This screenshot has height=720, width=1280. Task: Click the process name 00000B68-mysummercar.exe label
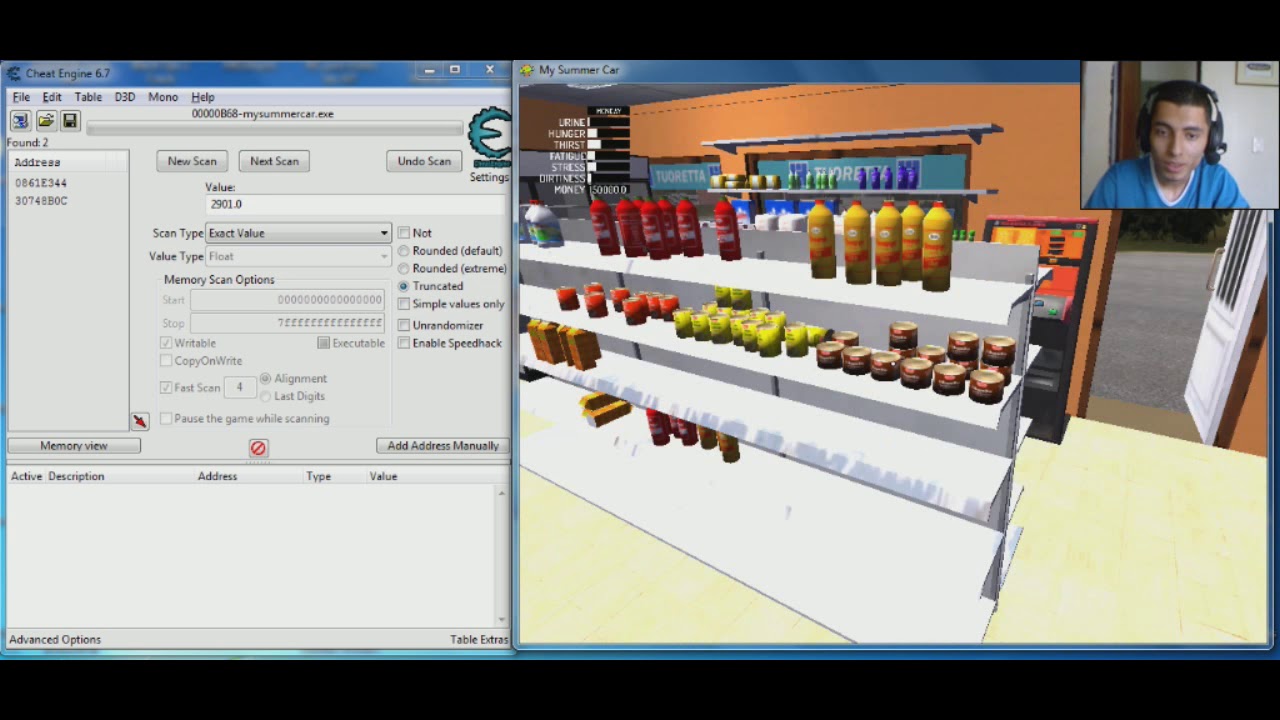coord(263,114)
